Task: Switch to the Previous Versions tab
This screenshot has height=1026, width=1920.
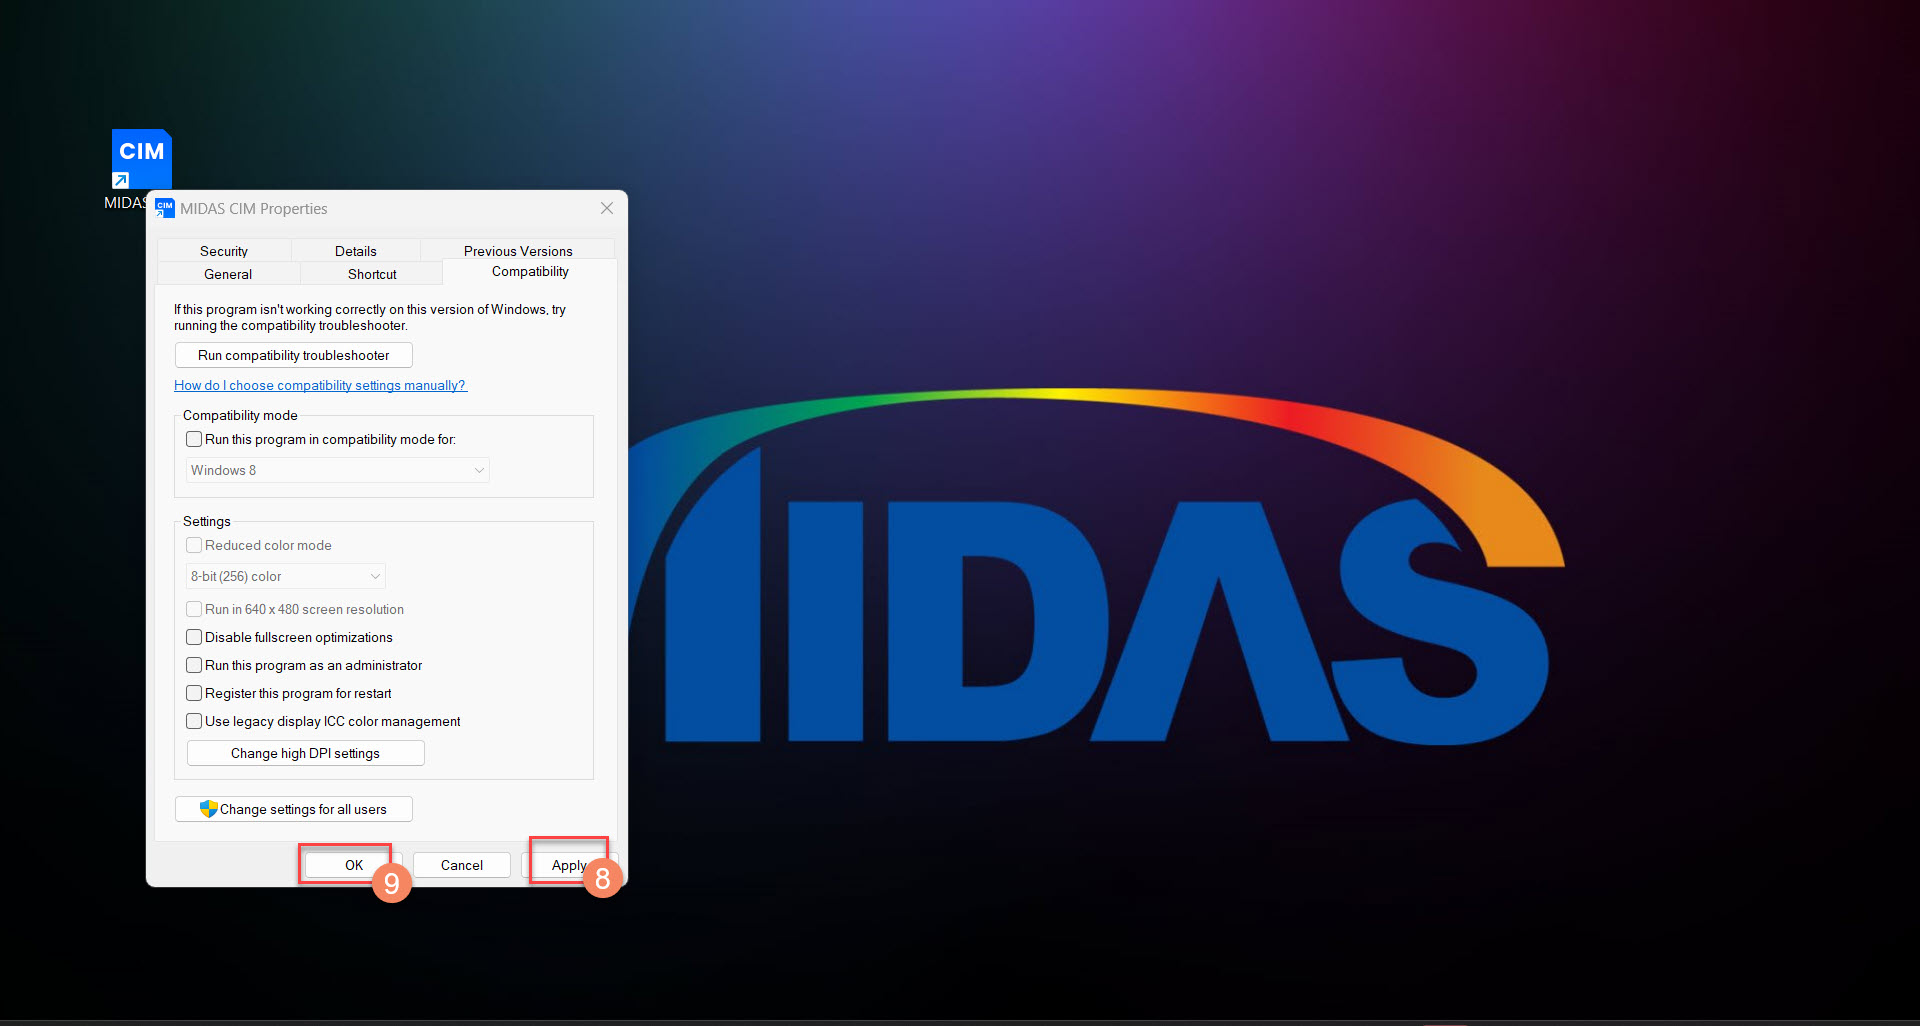Action: [518, 250]
